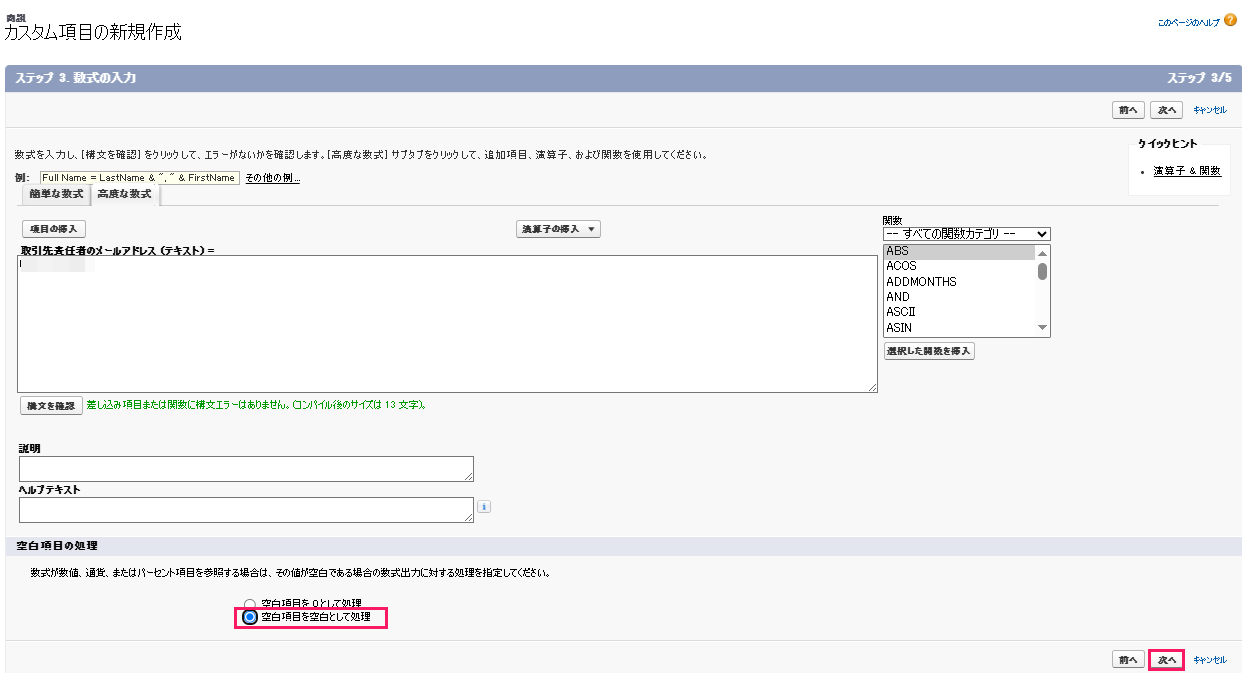Viewport: 1242px width, 673px height.
Task: Select radio option 空白項目を空白として処理
Action: (x=250, y=618)
